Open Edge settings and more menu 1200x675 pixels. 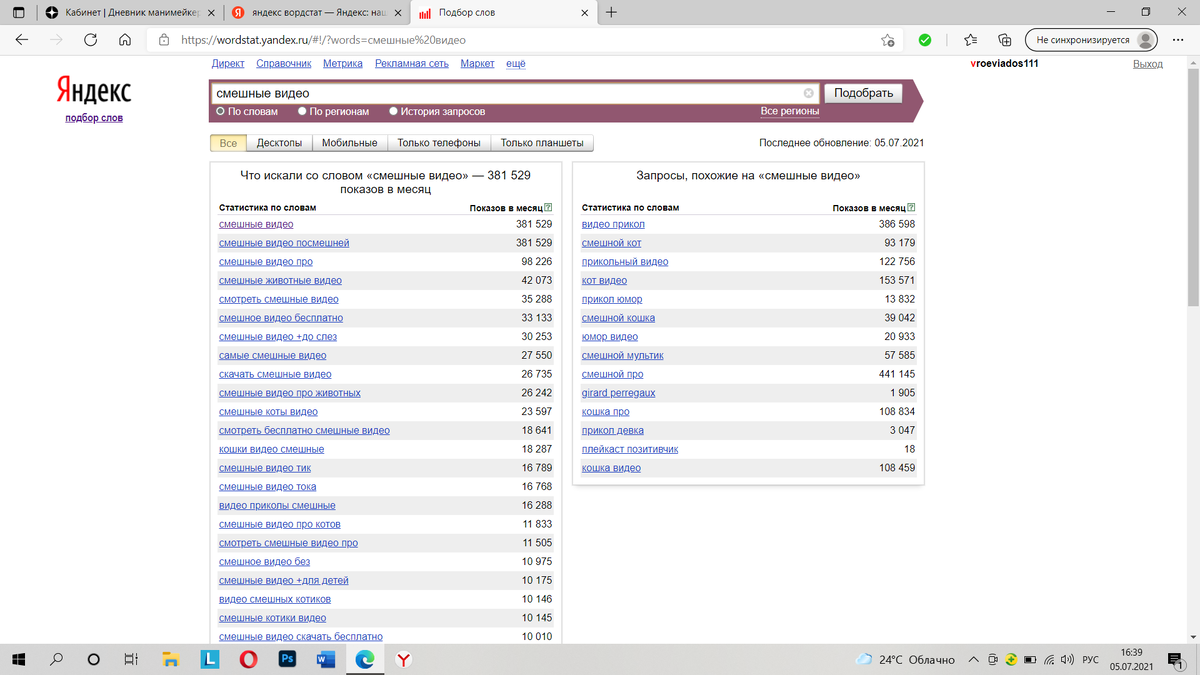click(x=1180, y=40)
